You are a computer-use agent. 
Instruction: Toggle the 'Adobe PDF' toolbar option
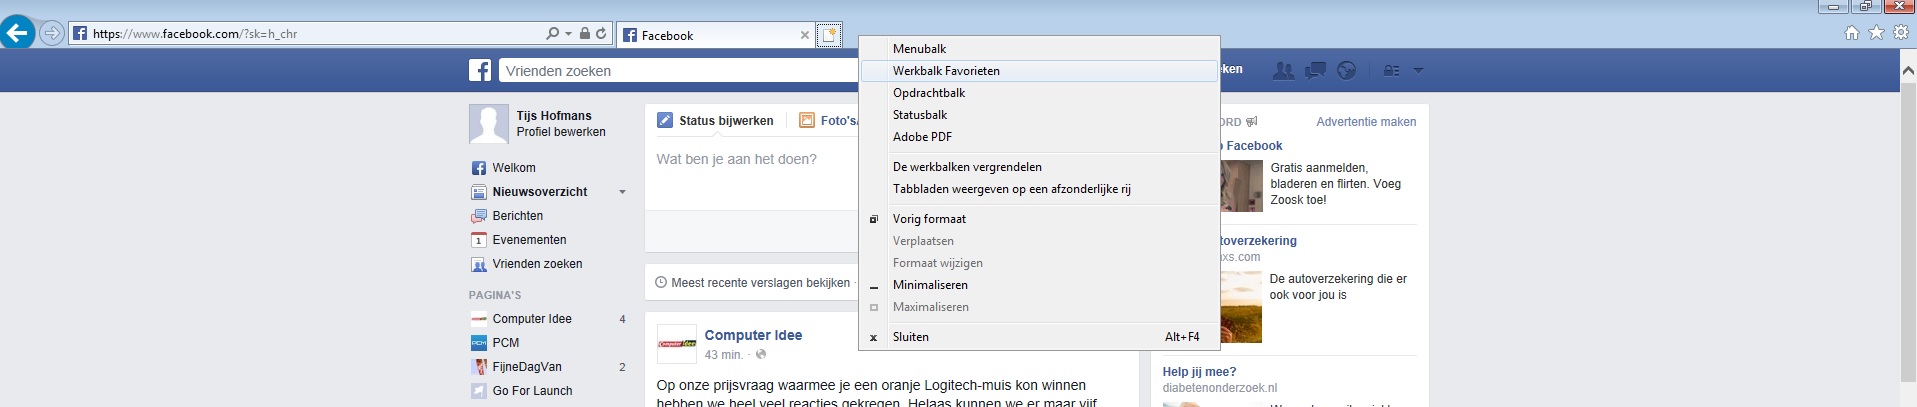[1039, 137]
